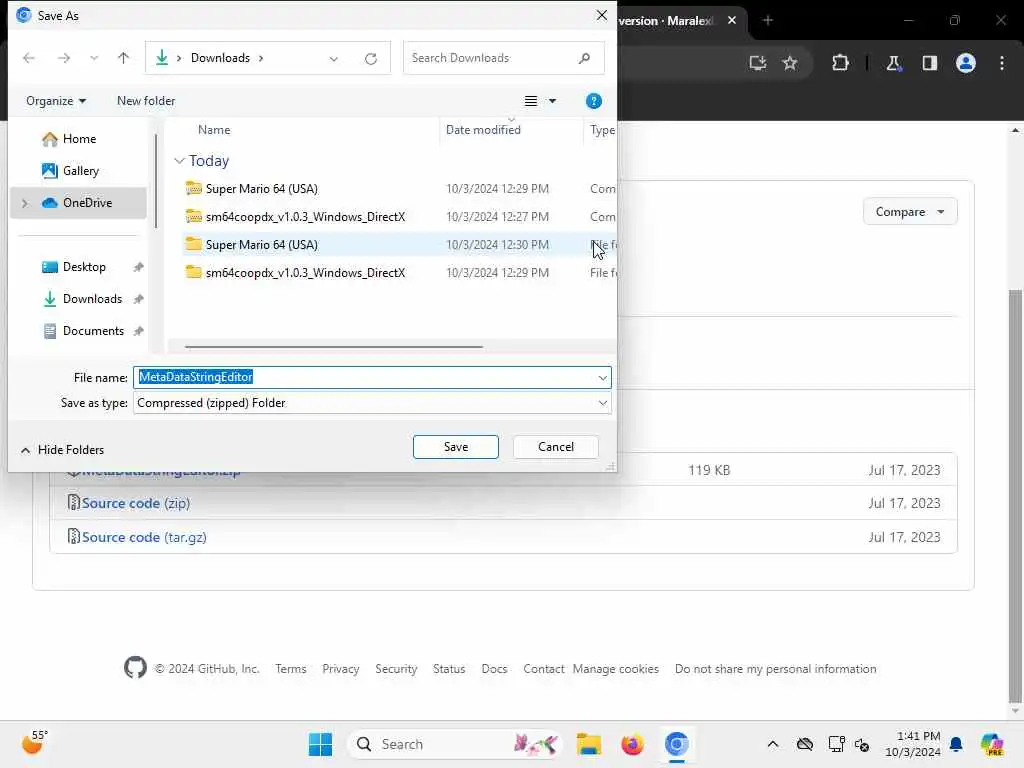Open File Explorer from taskbar

(x=588, y=744)
